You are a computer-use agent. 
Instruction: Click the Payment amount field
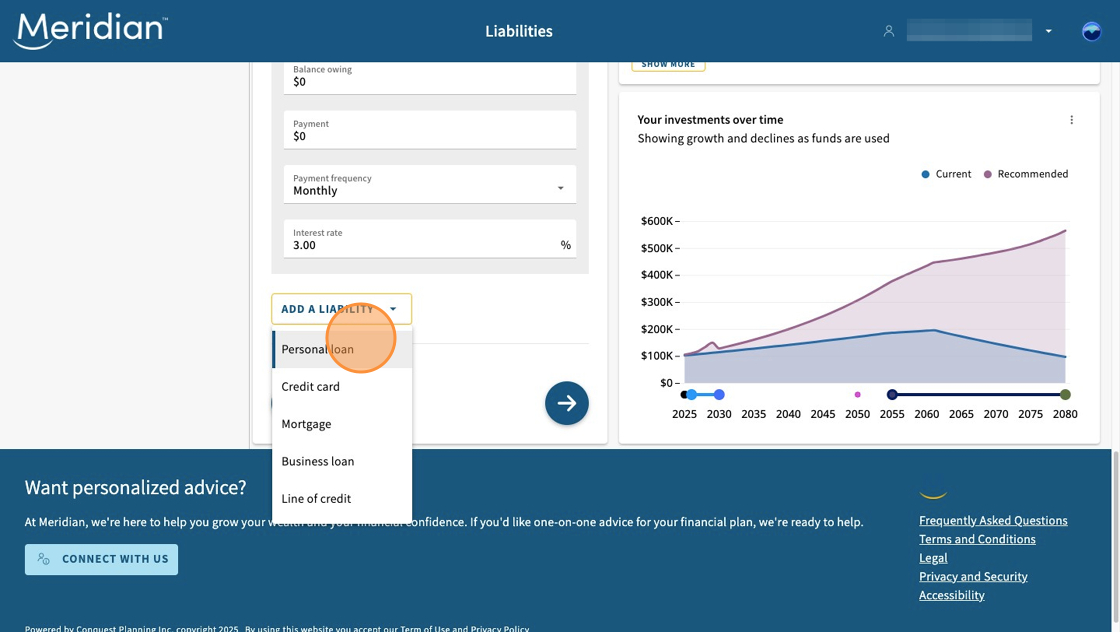430,130
